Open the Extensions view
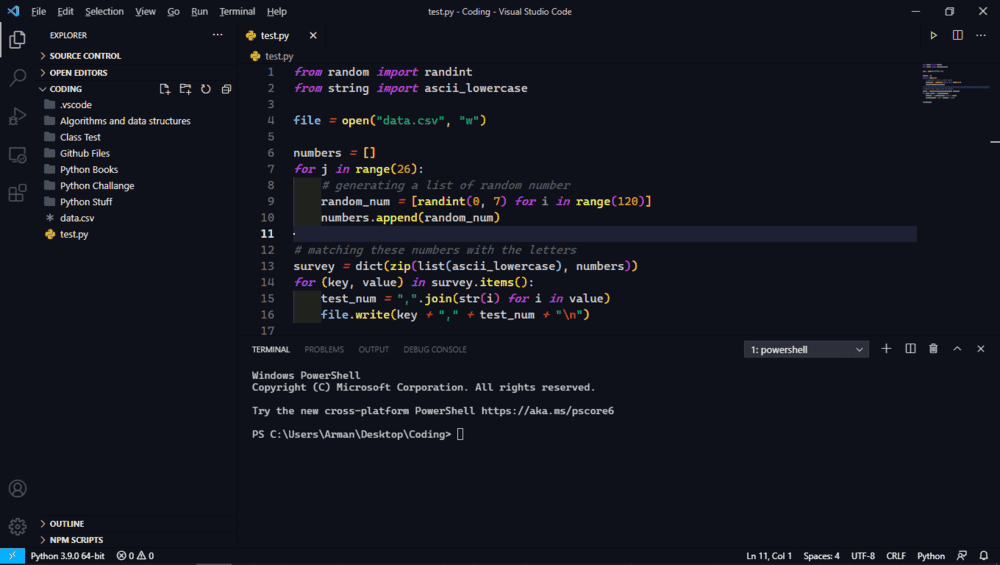Viewport: 1000px width, 565px height. coord(17,193)
